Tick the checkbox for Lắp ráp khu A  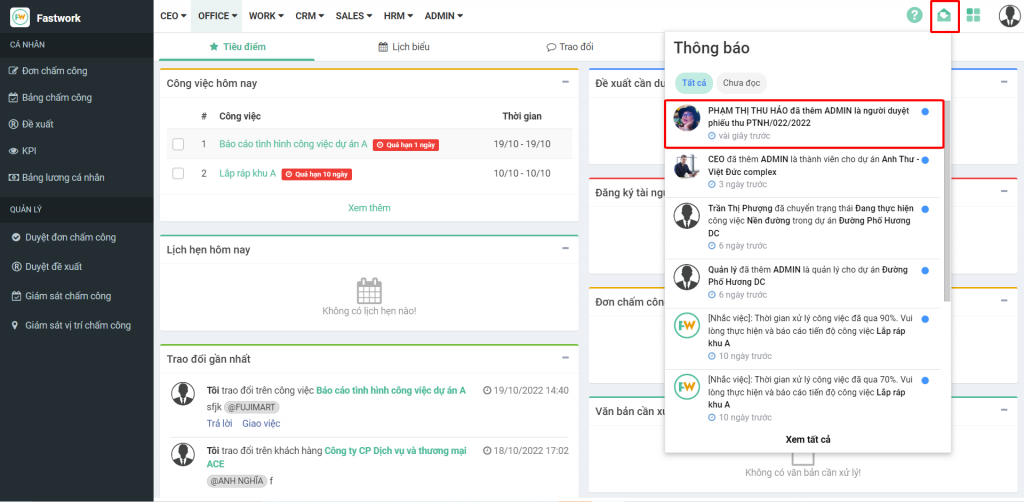178,174
